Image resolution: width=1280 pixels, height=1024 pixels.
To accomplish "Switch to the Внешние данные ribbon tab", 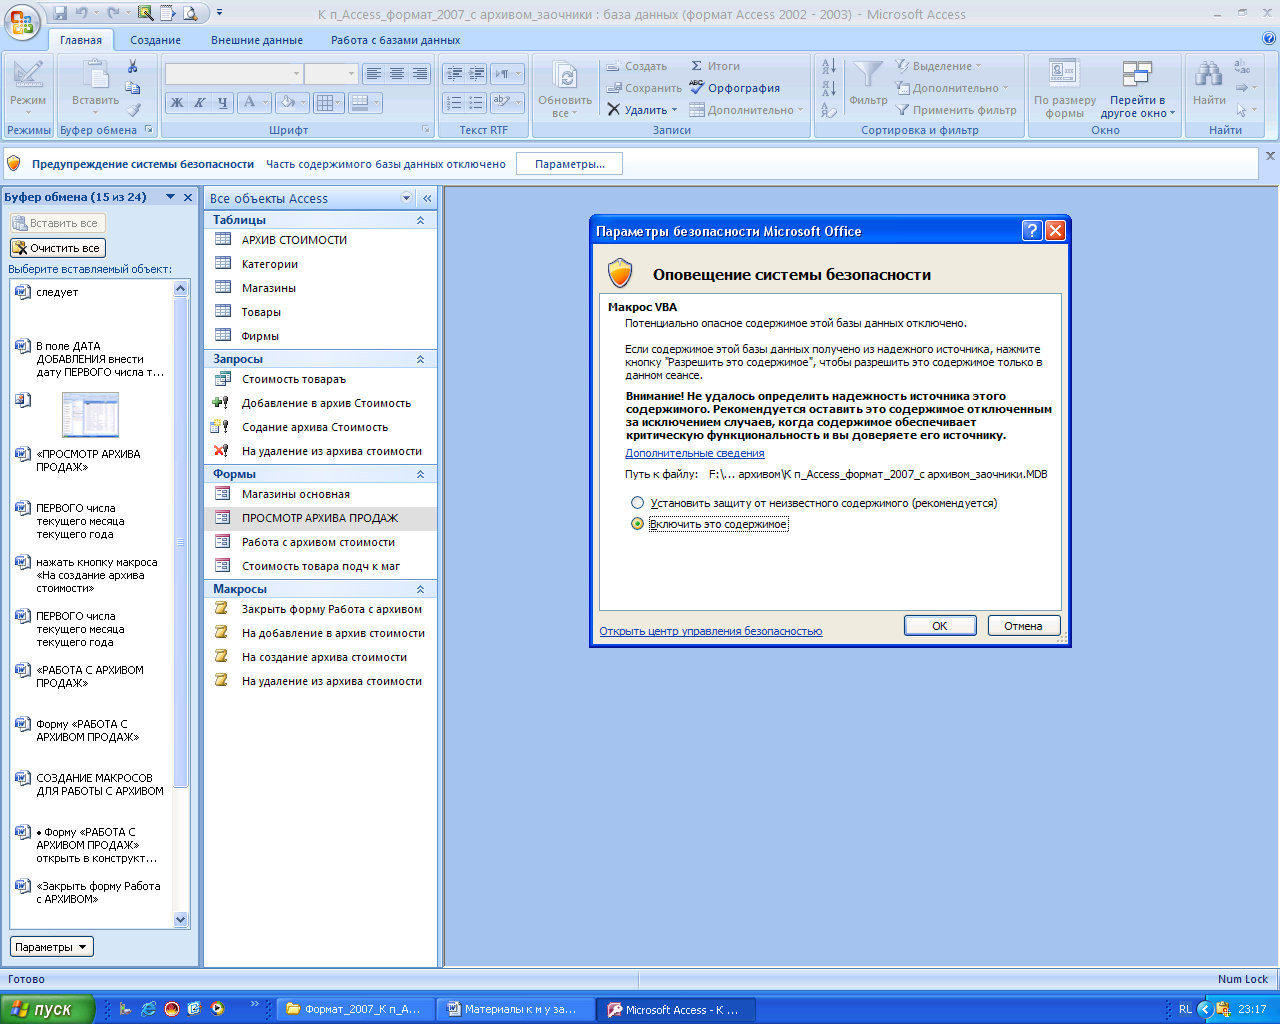I will (257, 40).
